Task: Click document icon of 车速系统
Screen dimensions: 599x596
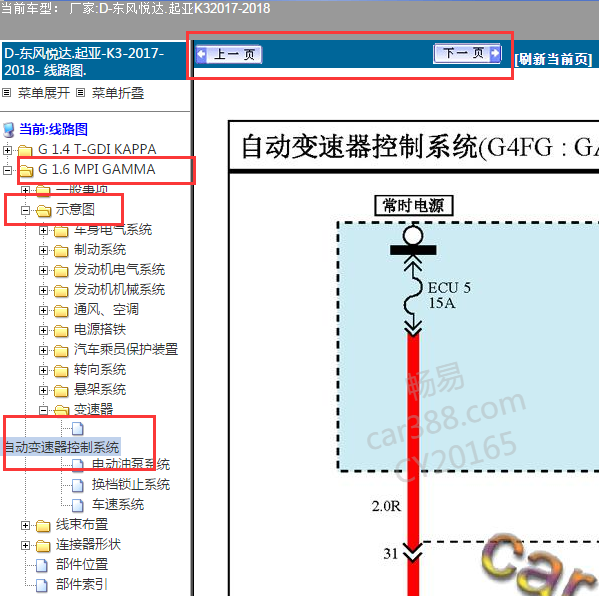Action: (x=78, y=505)
